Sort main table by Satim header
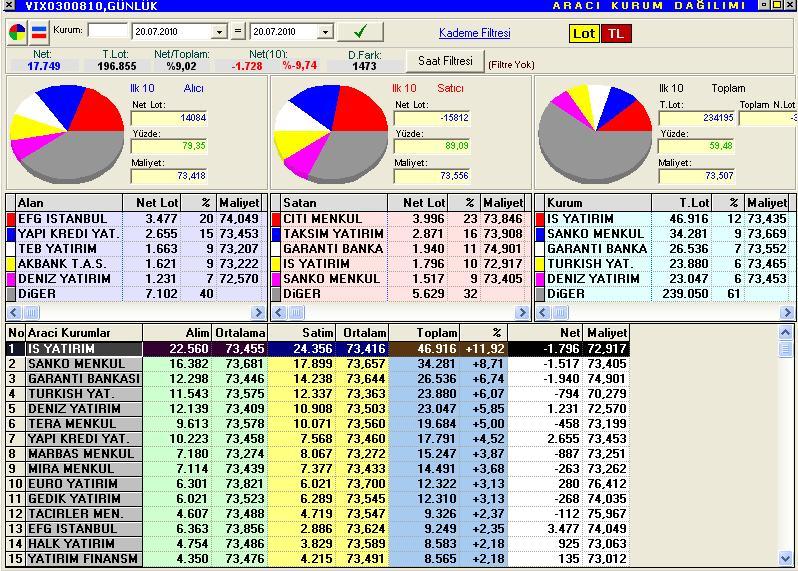 point(302,333)
